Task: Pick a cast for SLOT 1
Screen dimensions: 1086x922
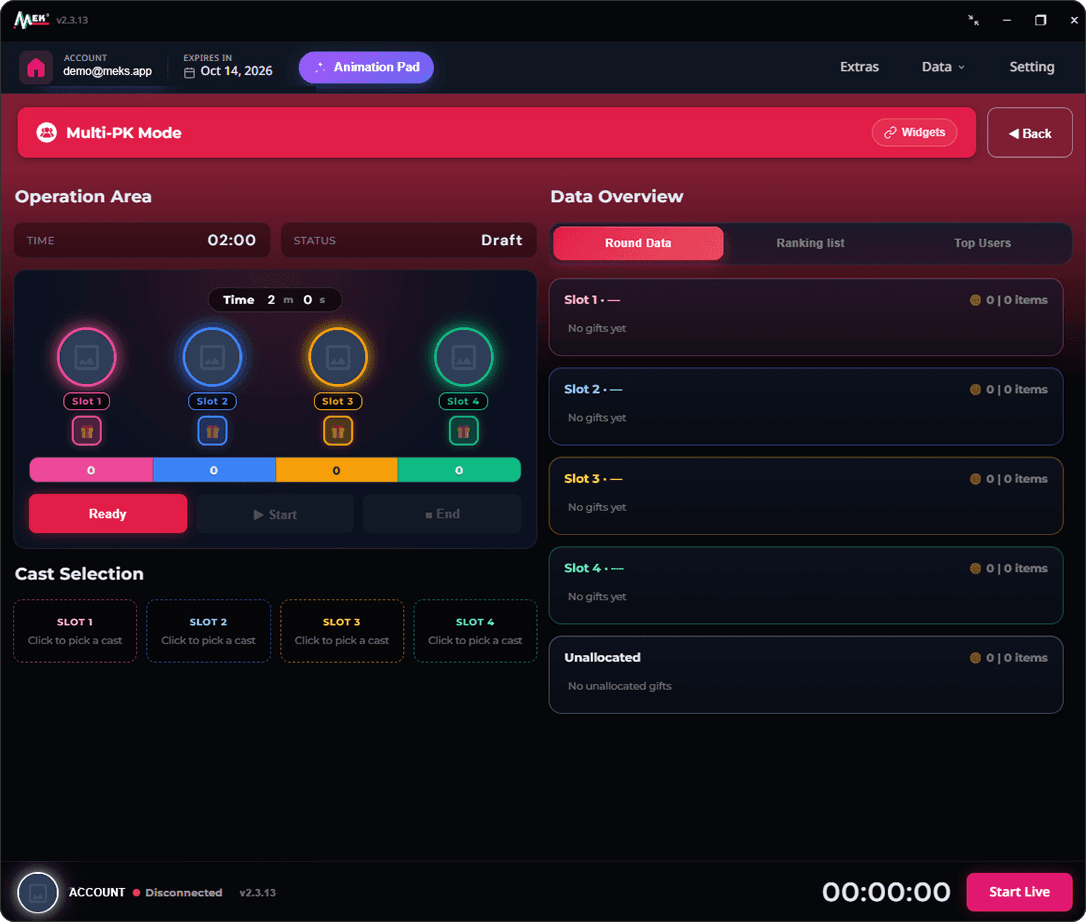Action: coord(75,631)
